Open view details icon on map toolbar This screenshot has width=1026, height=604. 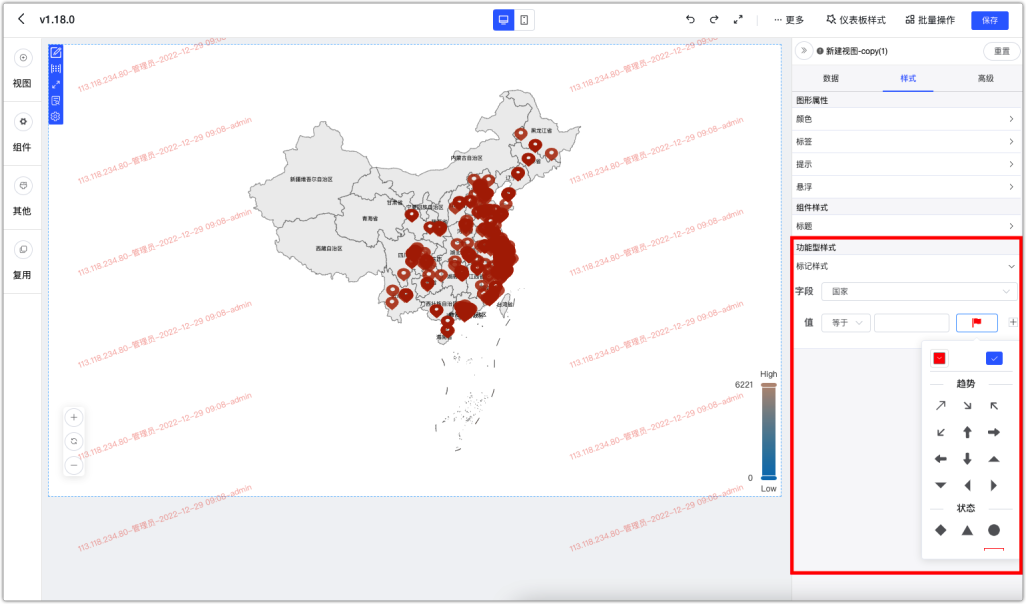(56, 100)
